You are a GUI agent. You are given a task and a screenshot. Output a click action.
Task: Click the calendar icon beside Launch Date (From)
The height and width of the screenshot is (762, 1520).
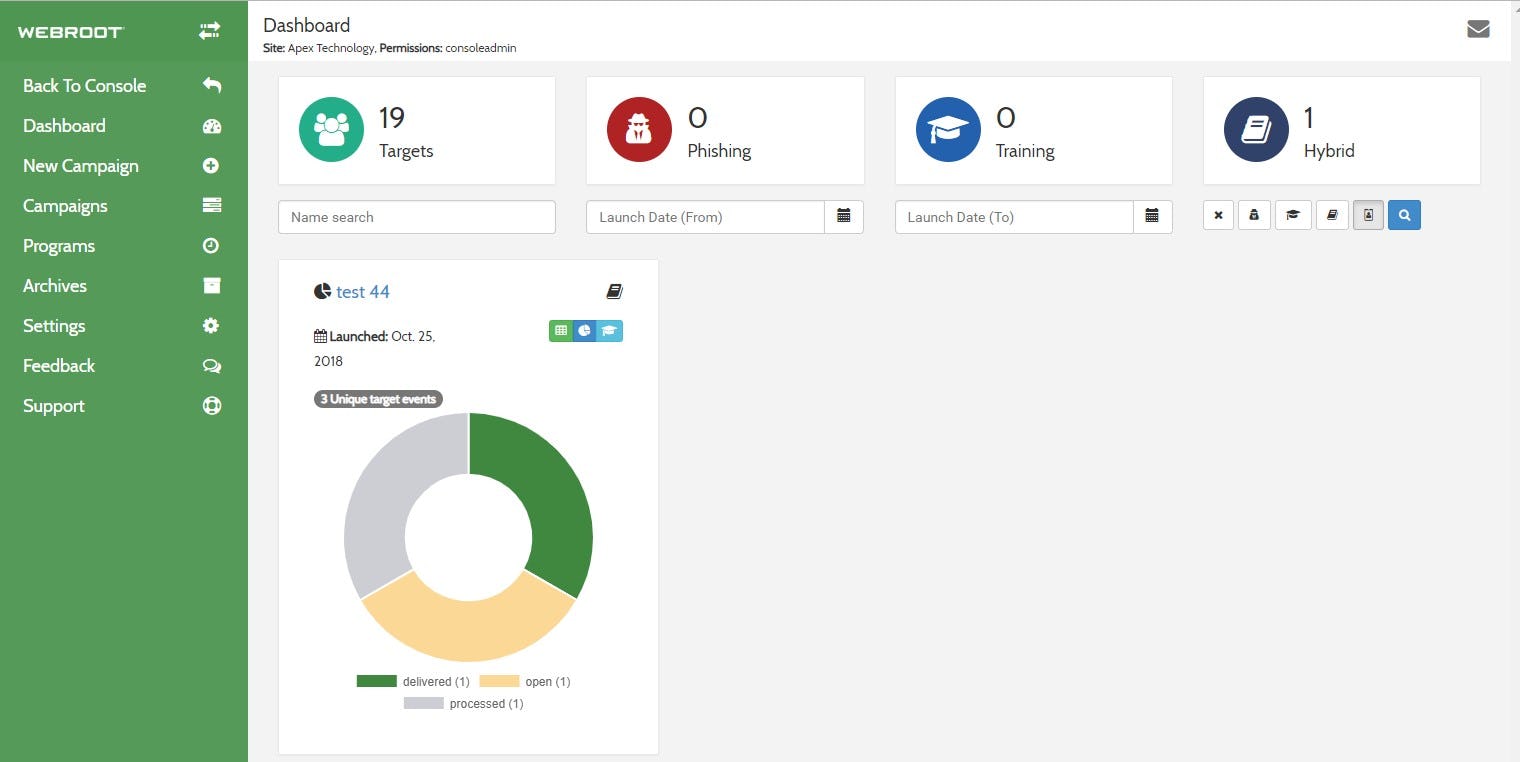(x=845, y=216)
